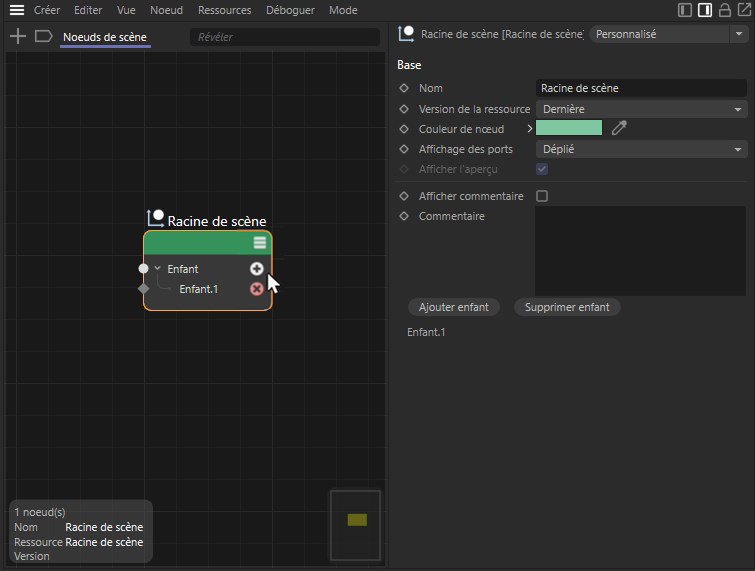Enable the Afficher commentaire checkbox

(542, 196)
